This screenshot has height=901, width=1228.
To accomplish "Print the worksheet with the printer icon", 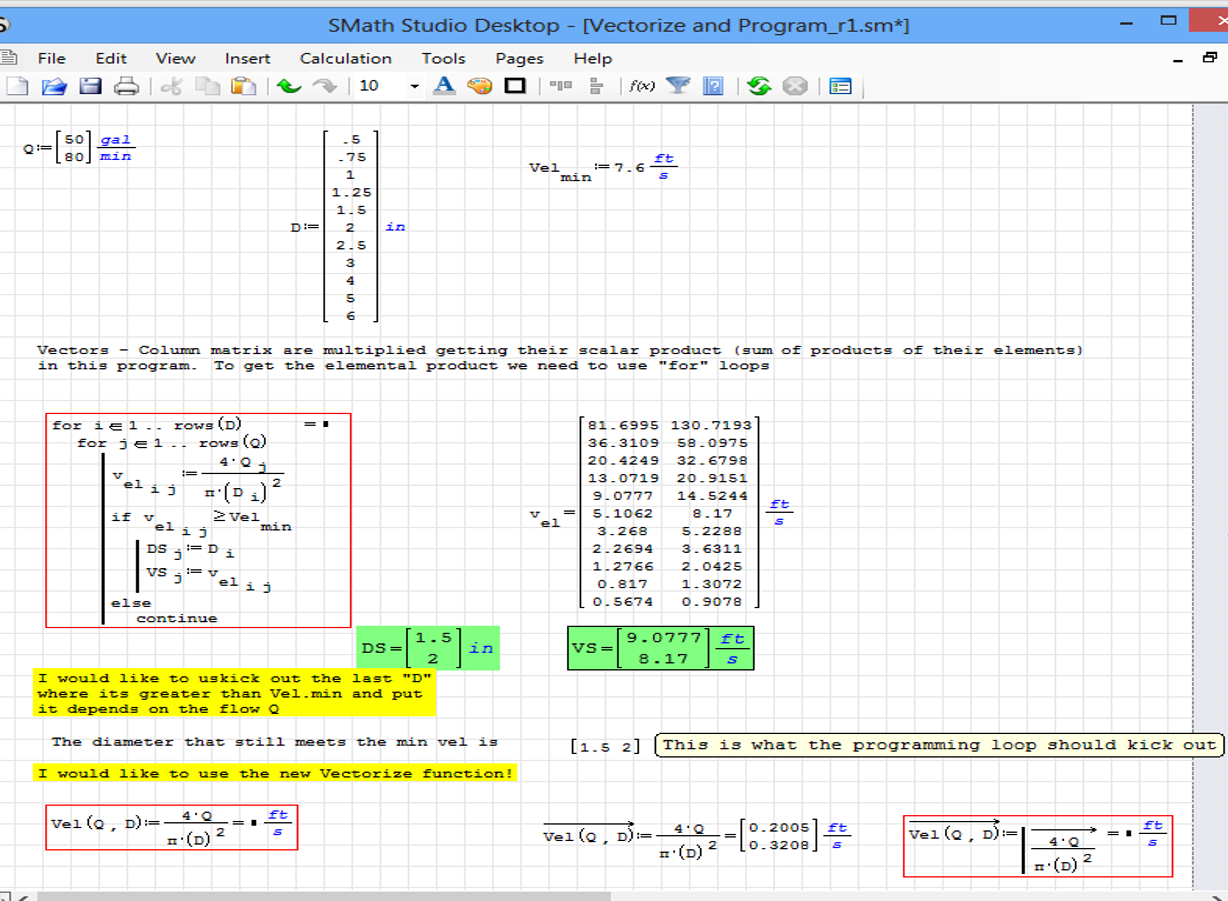I will coord(126,86).
